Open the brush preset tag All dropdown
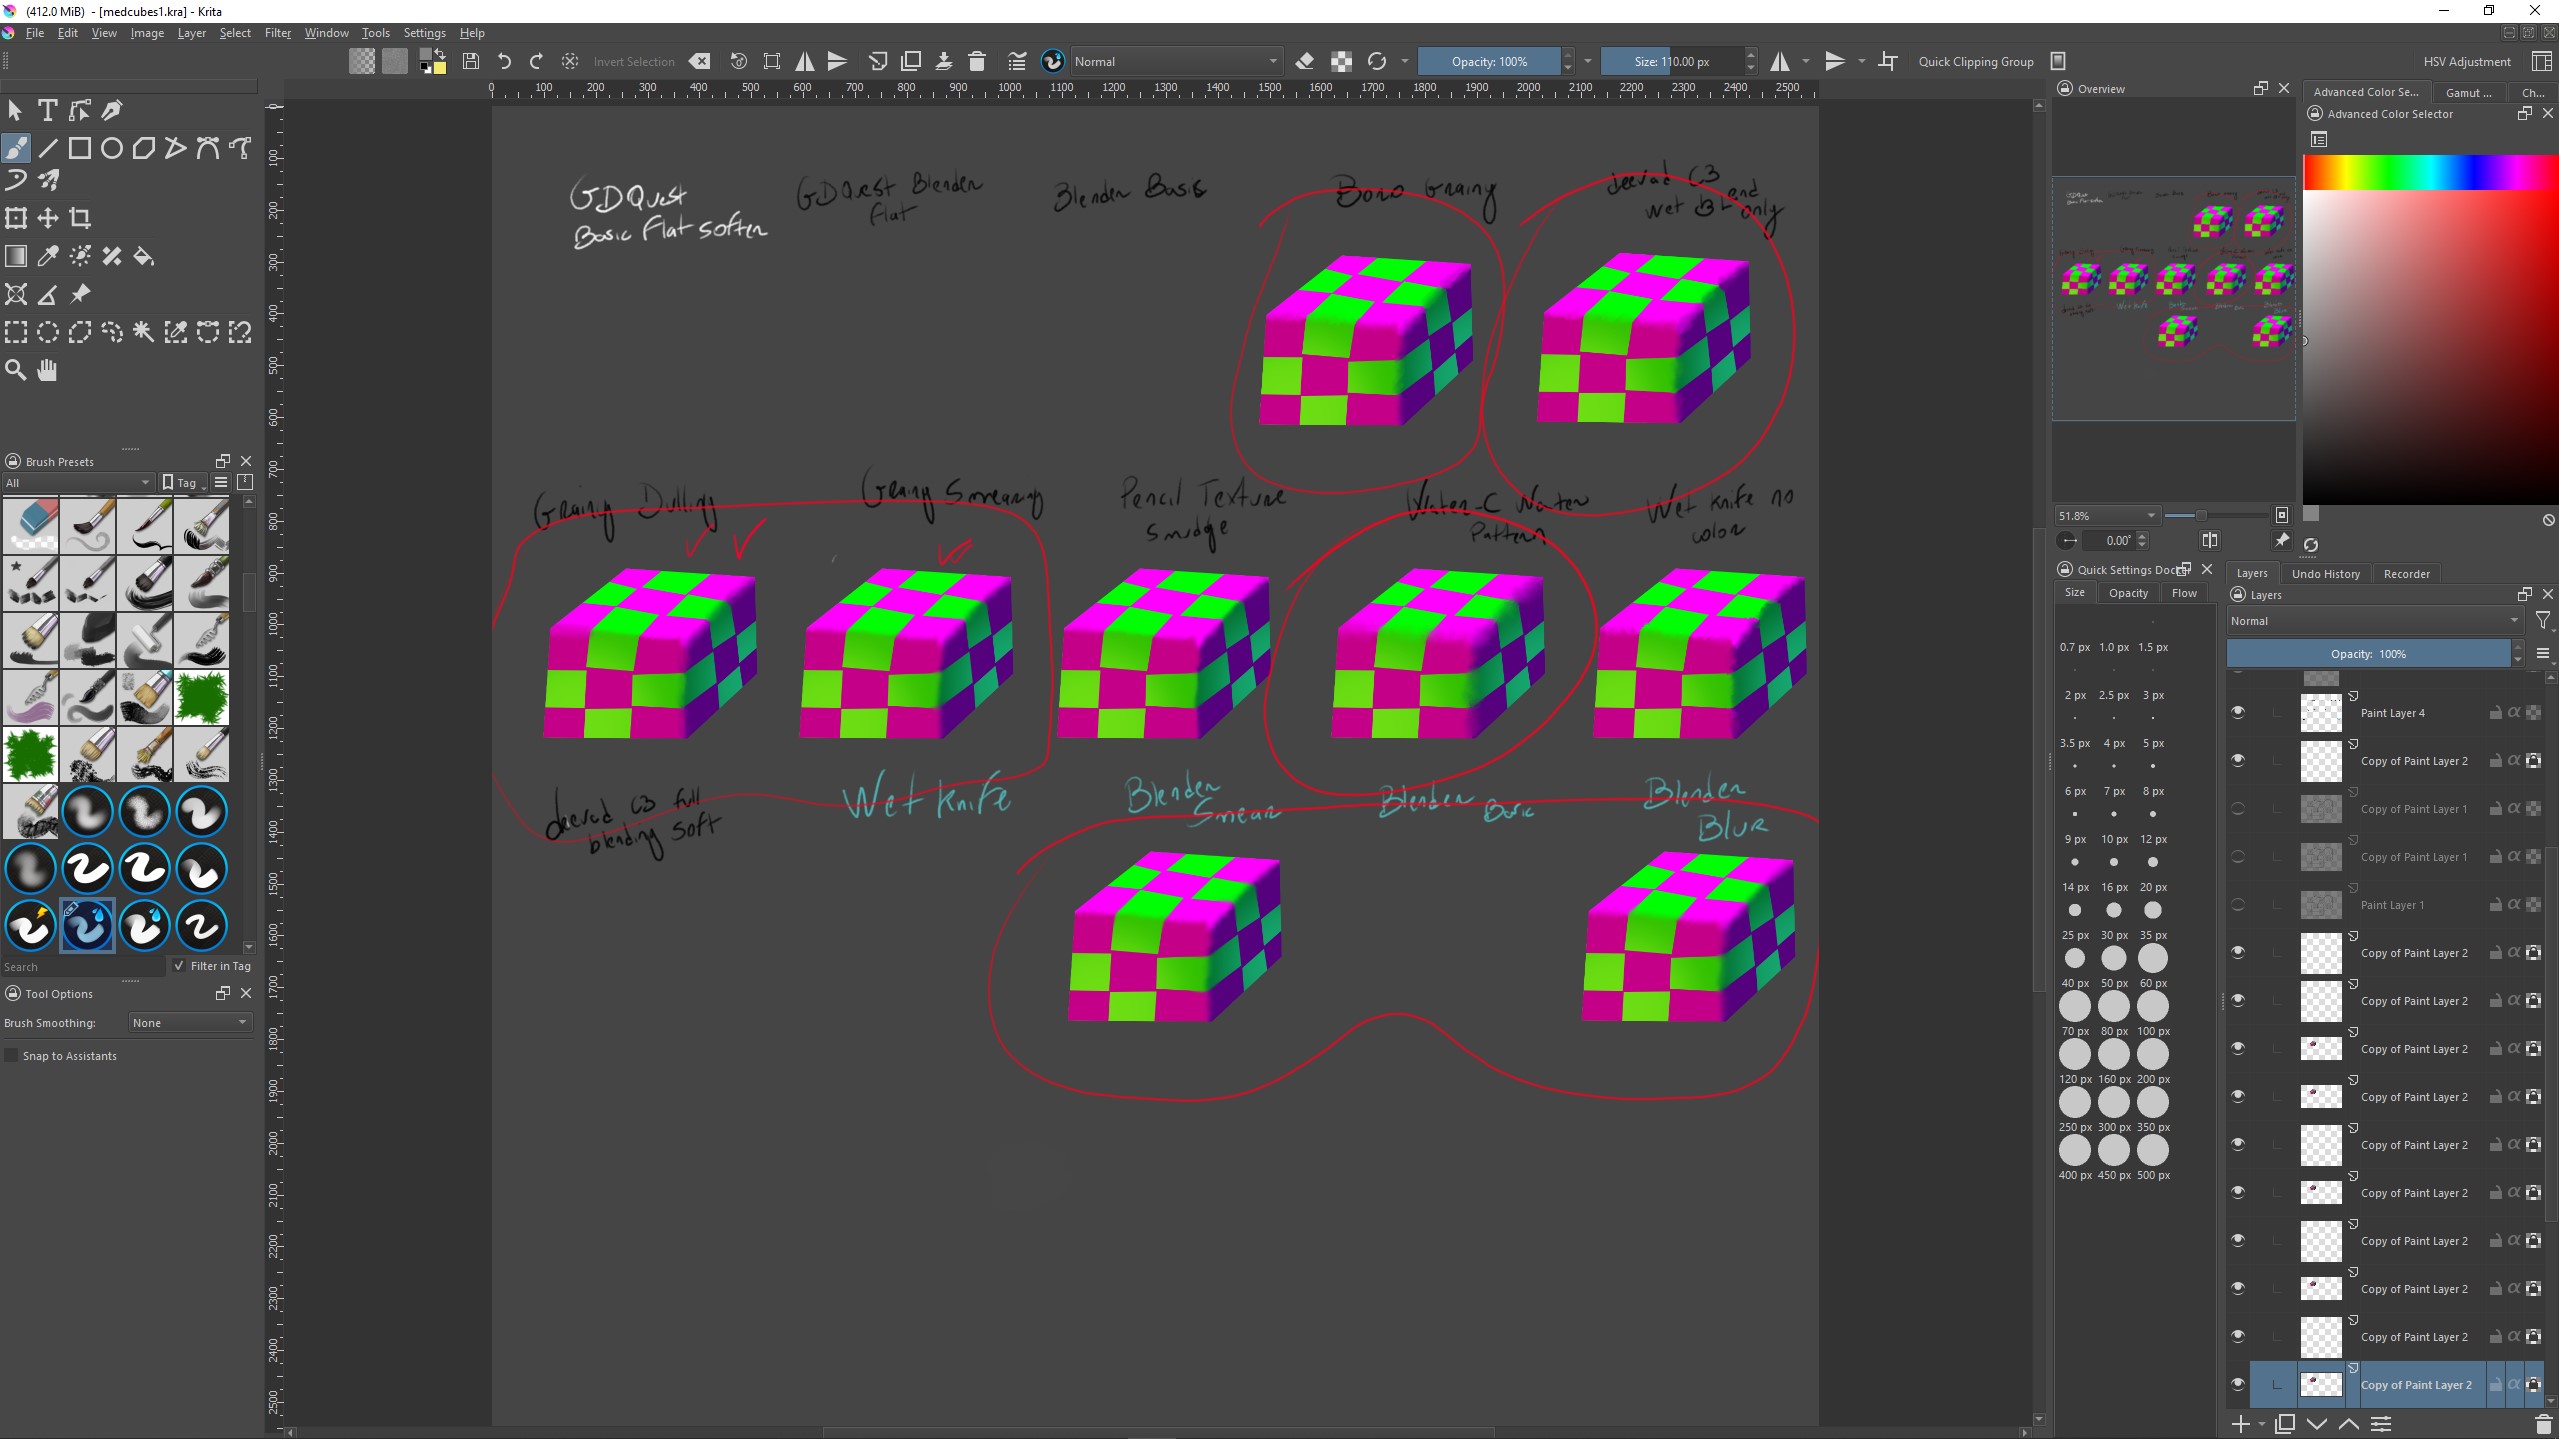The height and width of the screenshot is (1439, 2559). coord(77,483)
